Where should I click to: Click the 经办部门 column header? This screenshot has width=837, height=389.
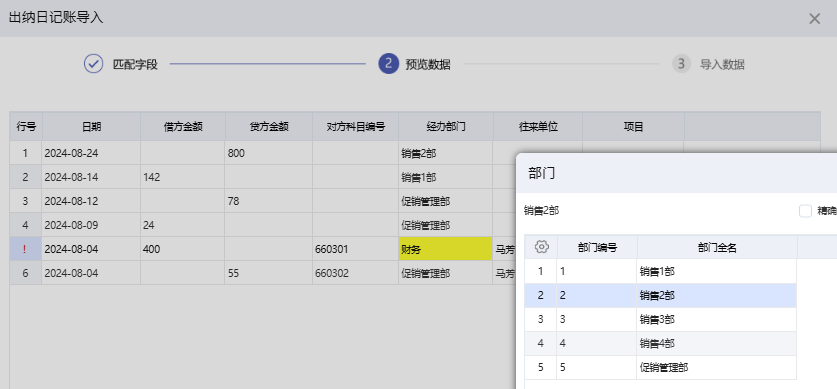click(x=446, y=126)
